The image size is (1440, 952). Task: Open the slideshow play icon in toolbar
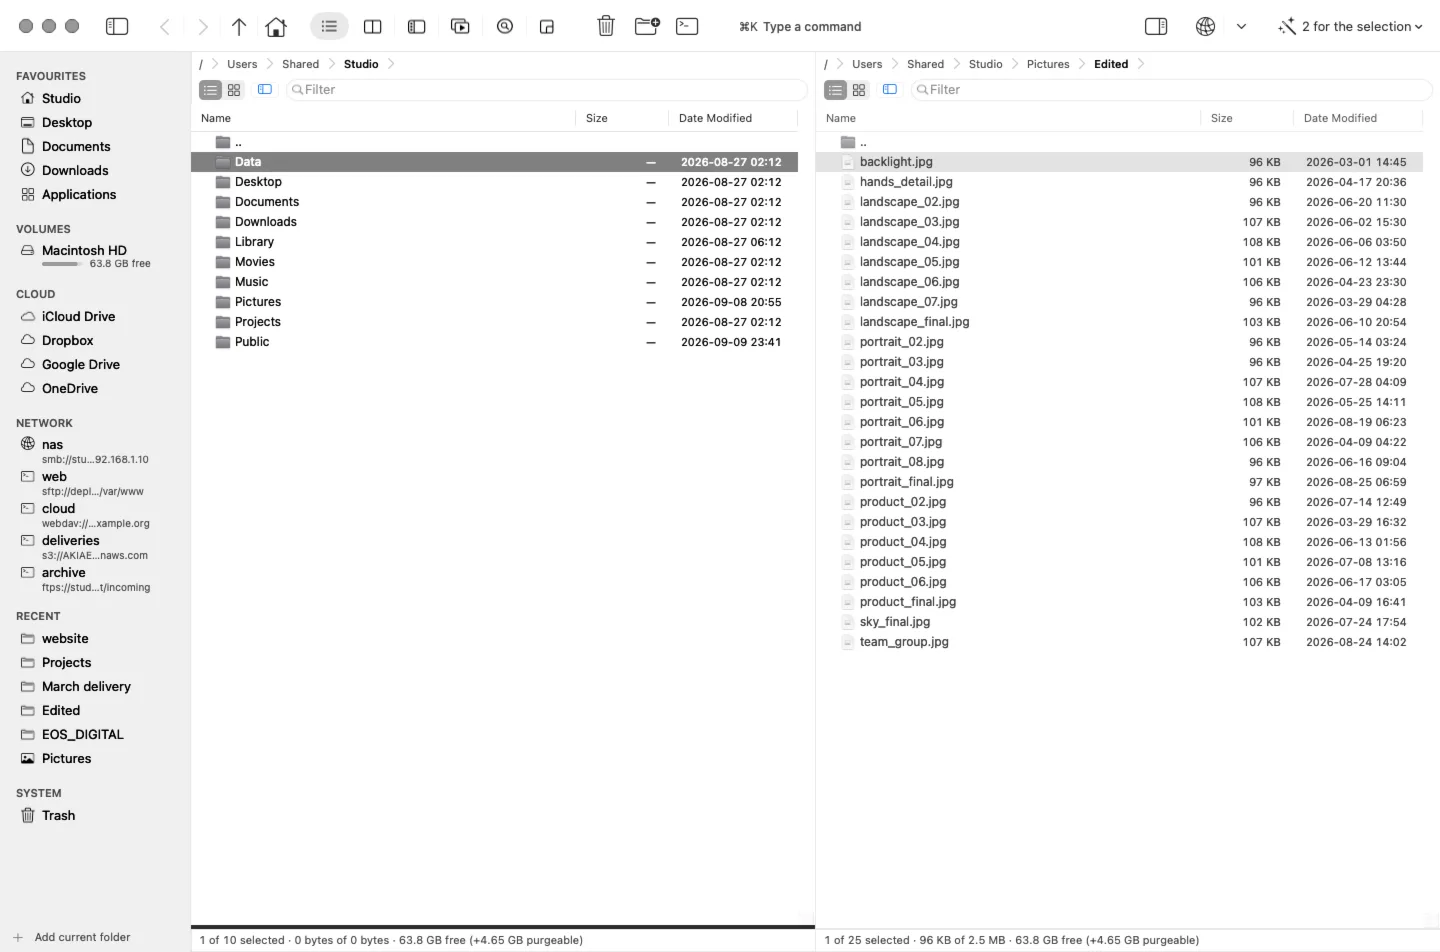[x=460, y=26]
